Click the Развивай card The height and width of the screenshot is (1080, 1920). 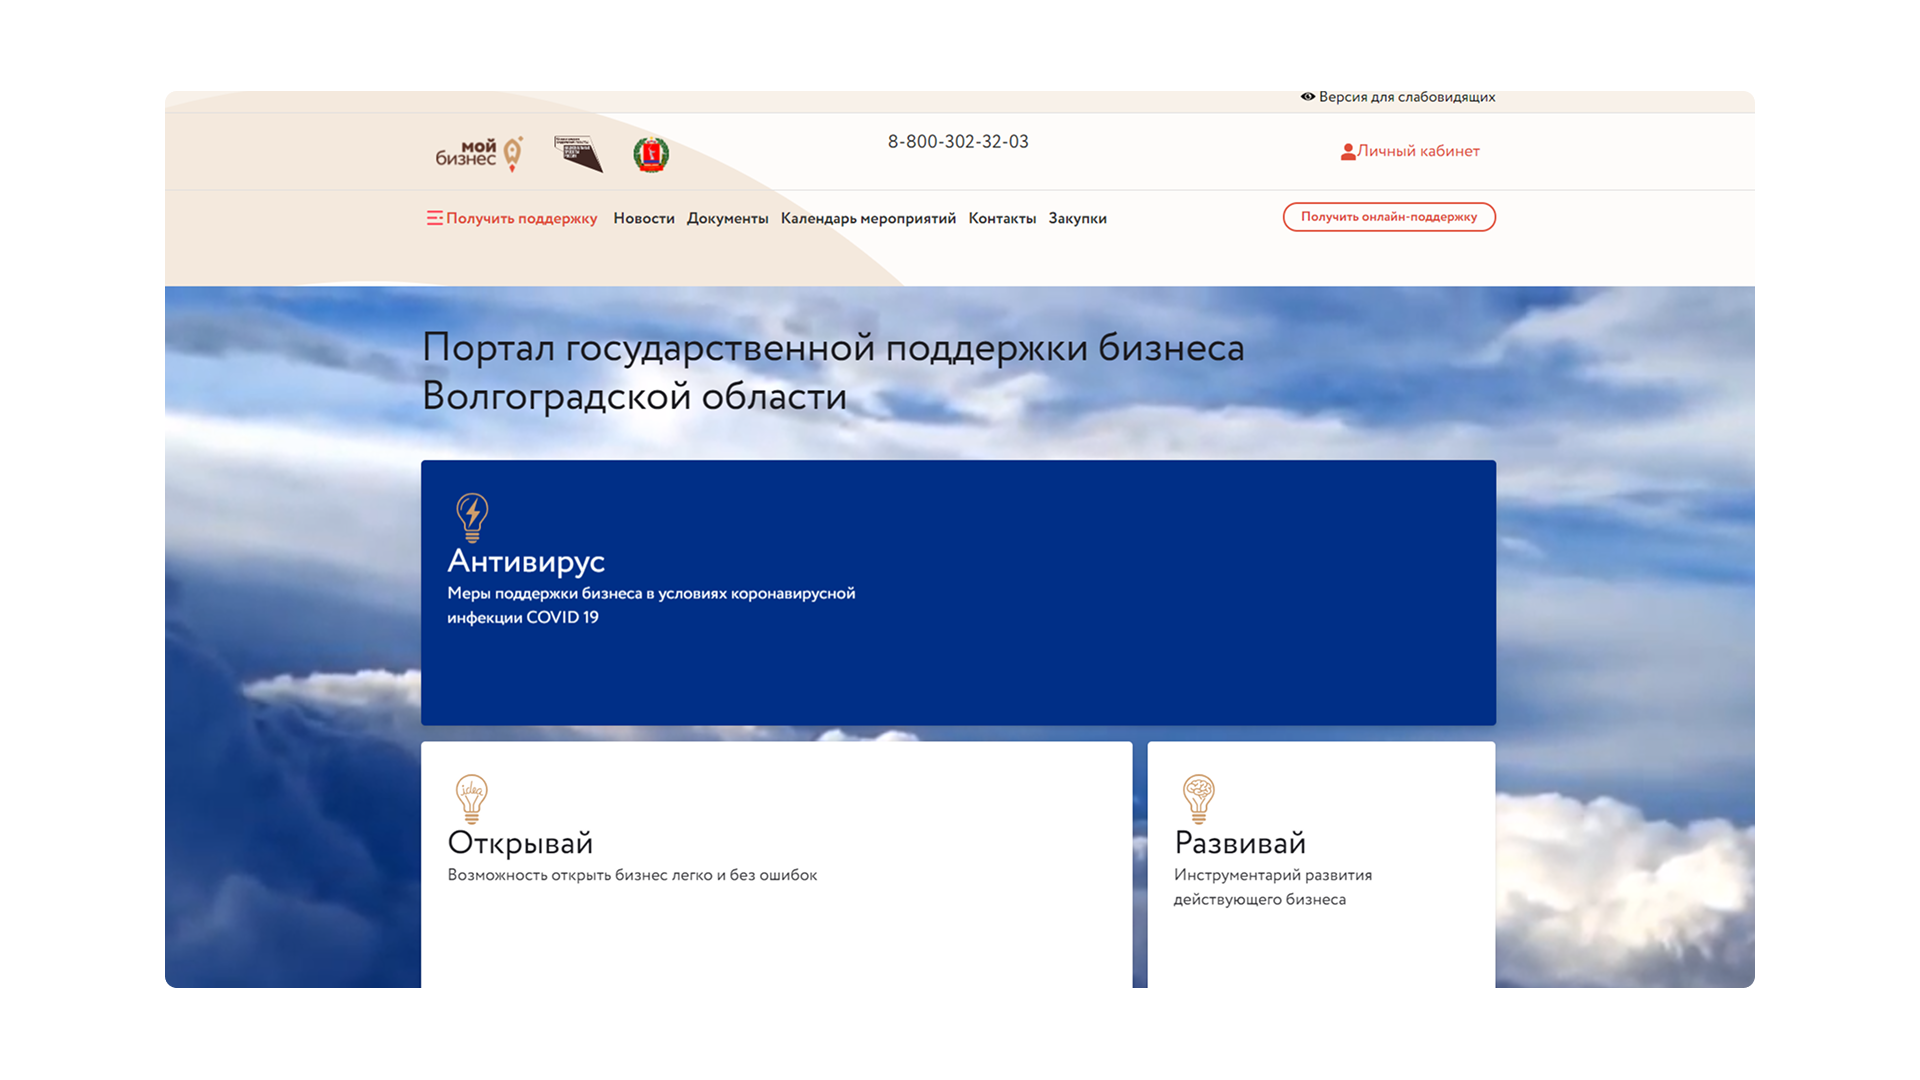(x=1320, y=860)
